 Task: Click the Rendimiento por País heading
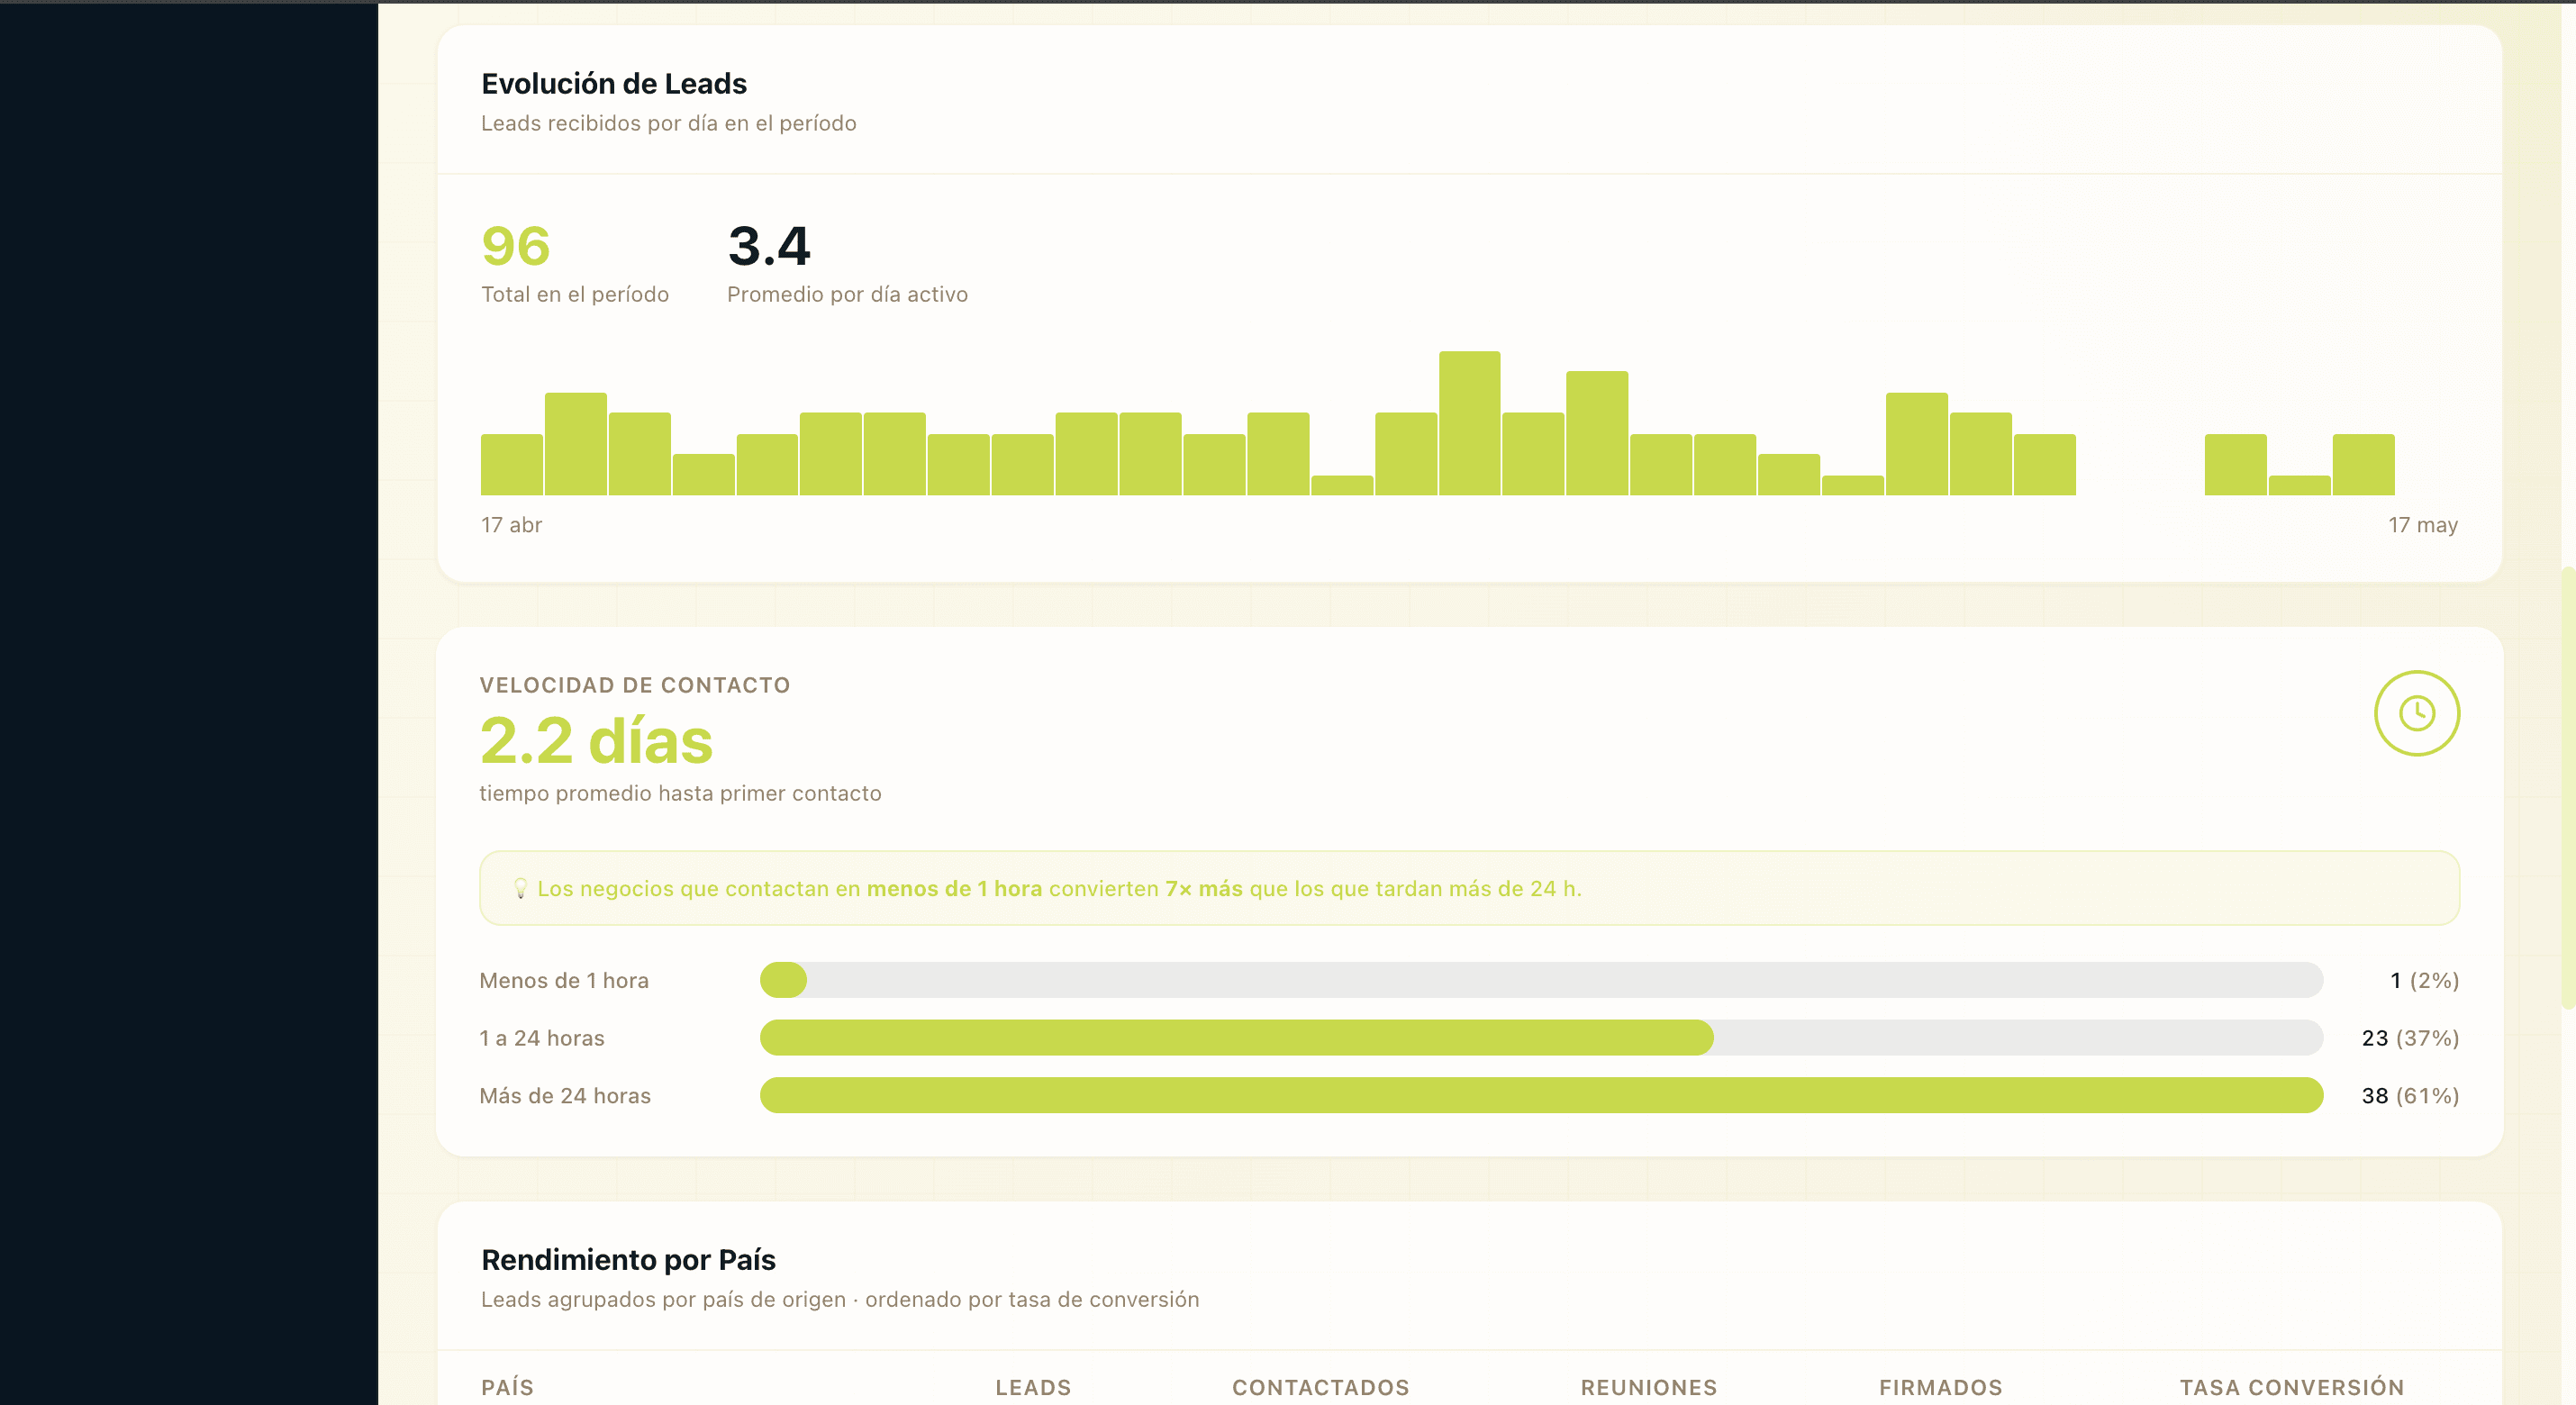tap(628, 1259)
